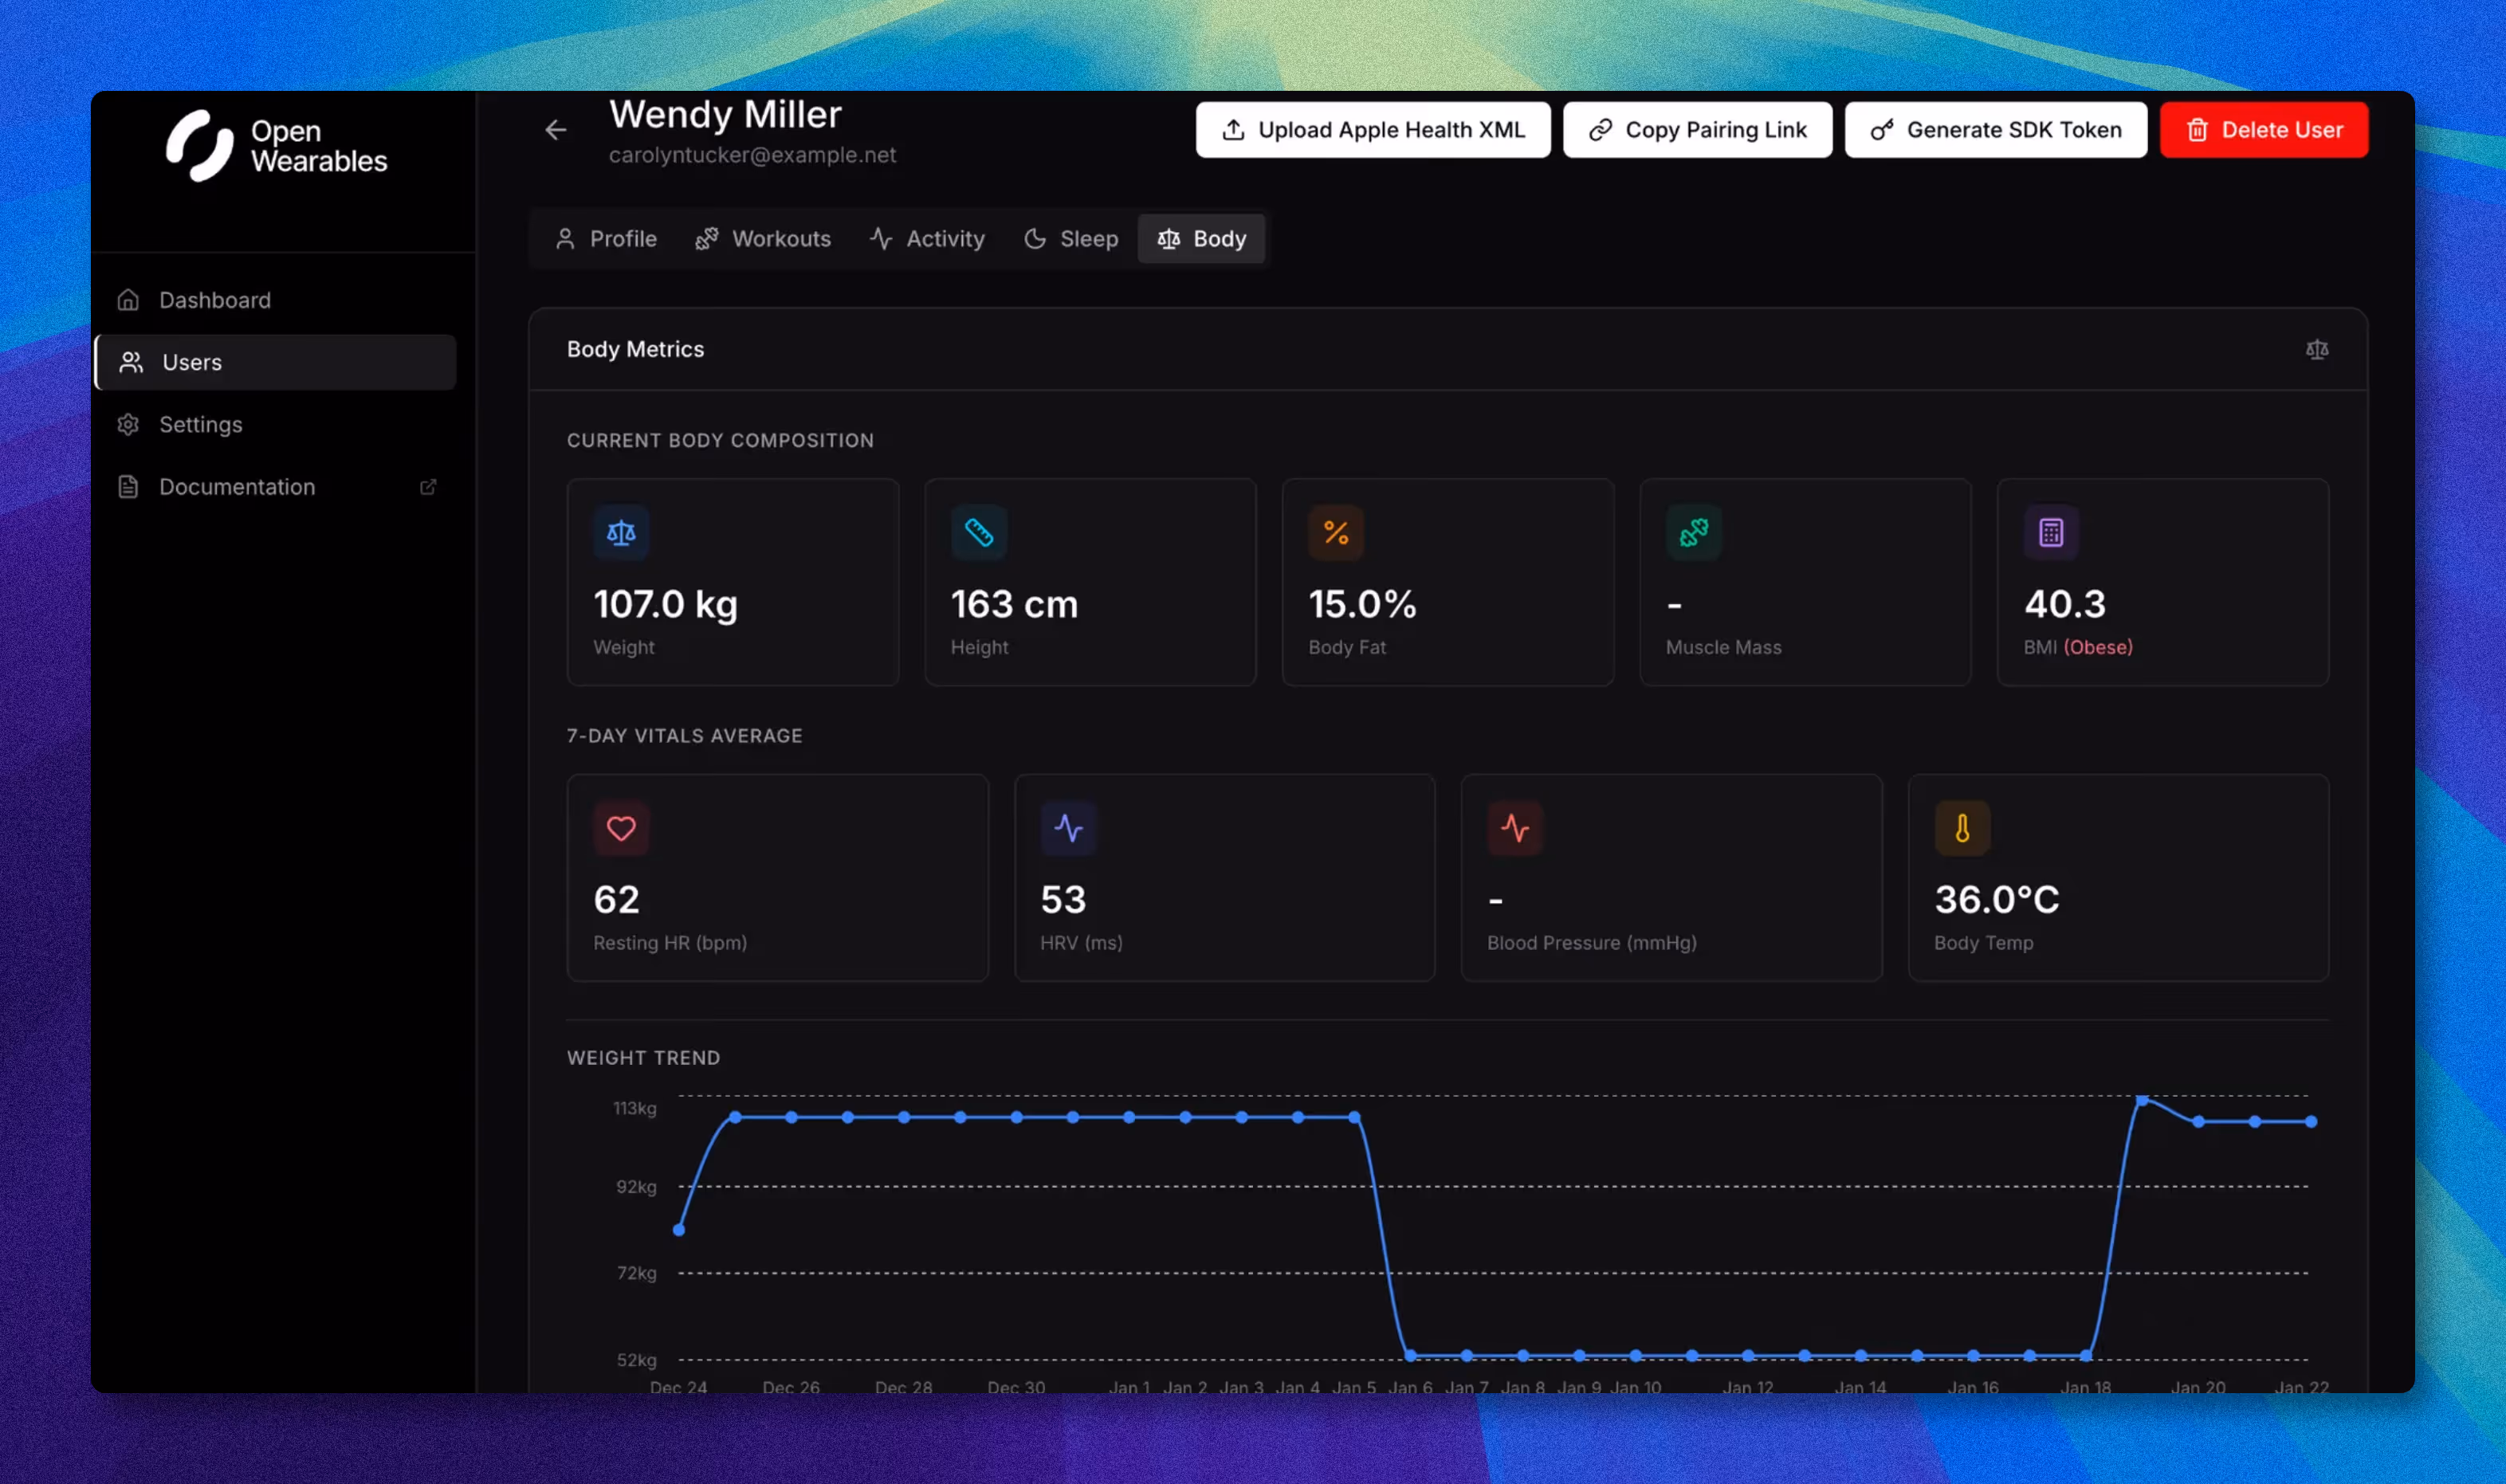
Task: Click Upload Apple Health XML button
Action: (1373, 130)
